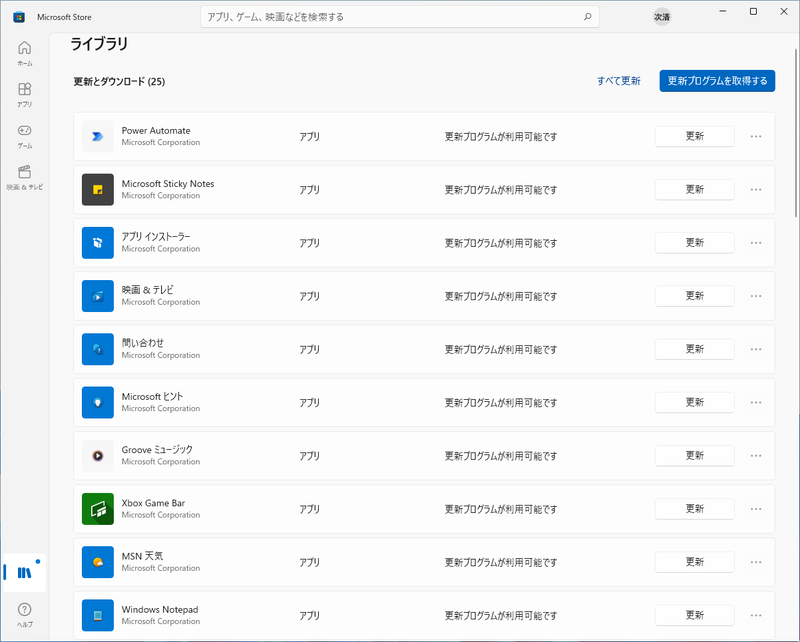This screenshot has height=642, width=800.
Task: Select Groove ミュージック app name
Action: [157, 450]
